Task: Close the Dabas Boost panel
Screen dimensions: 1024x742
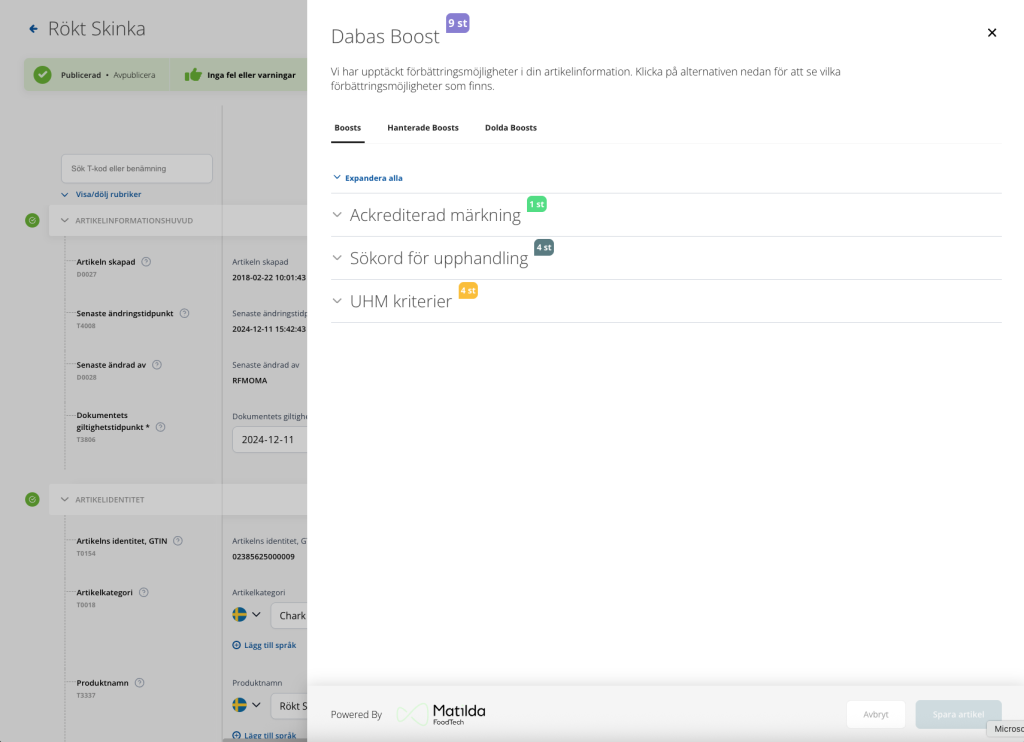Action: coord(991,33)
